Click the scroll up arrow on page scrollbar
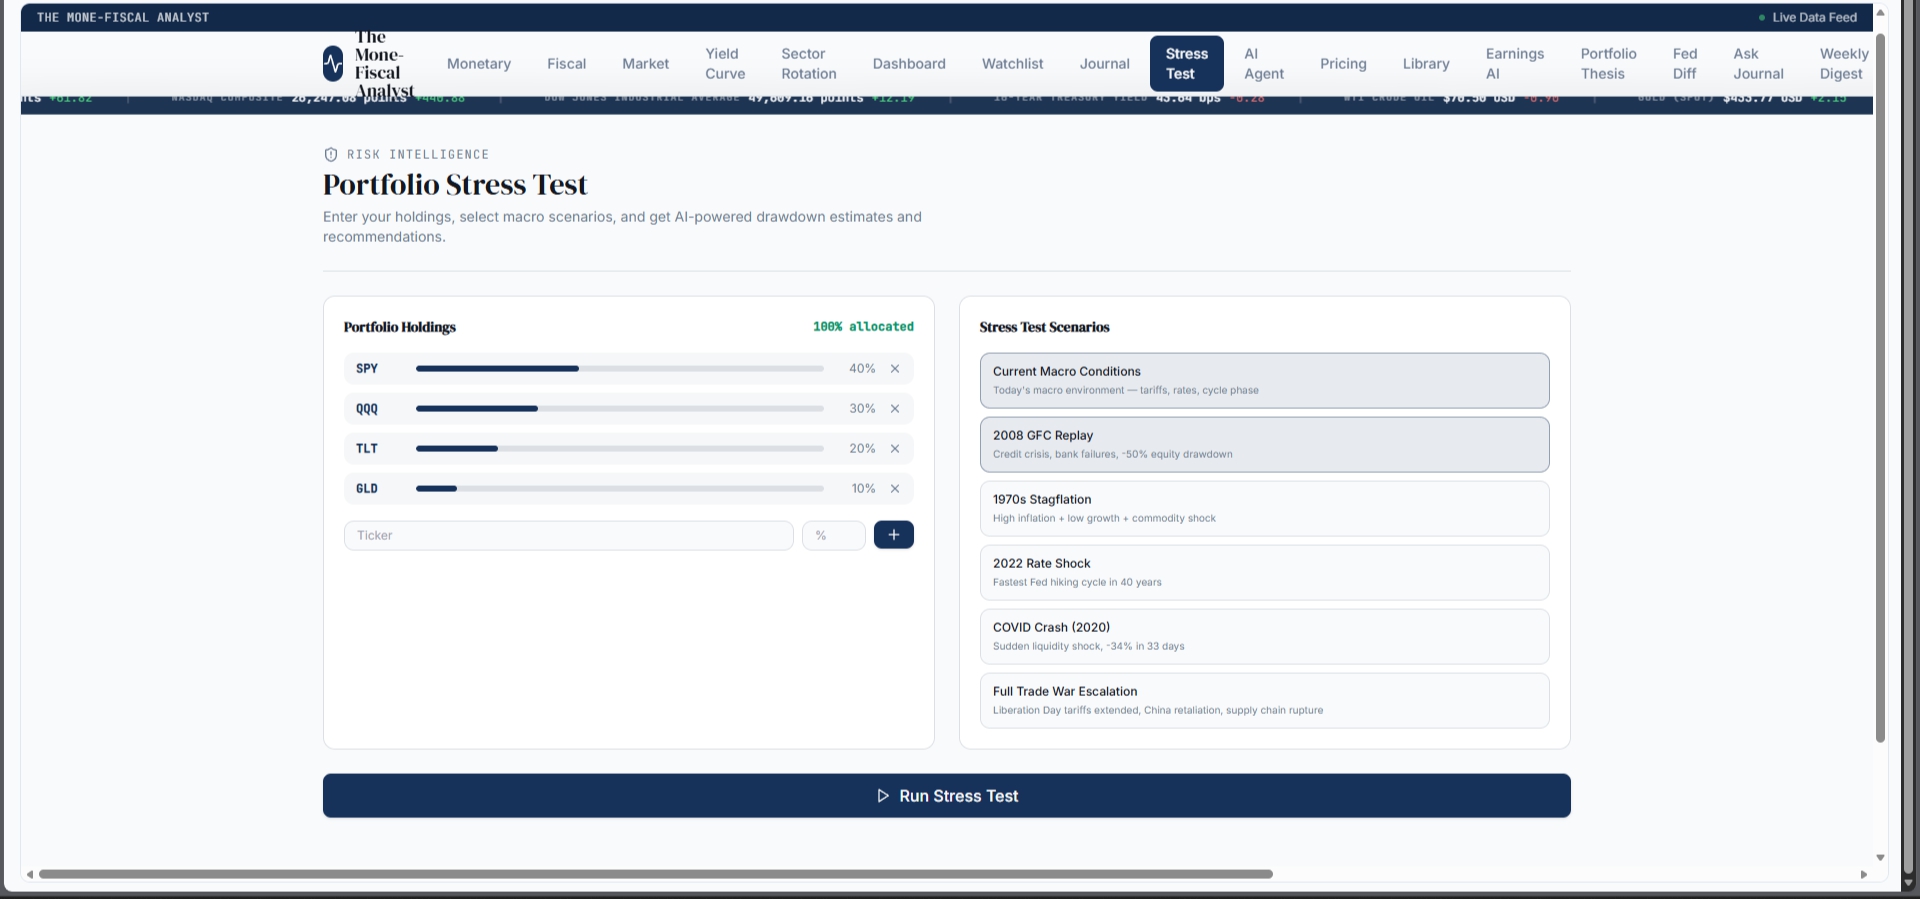Viewport: 1920px width, 899px height. (1880, 13)
